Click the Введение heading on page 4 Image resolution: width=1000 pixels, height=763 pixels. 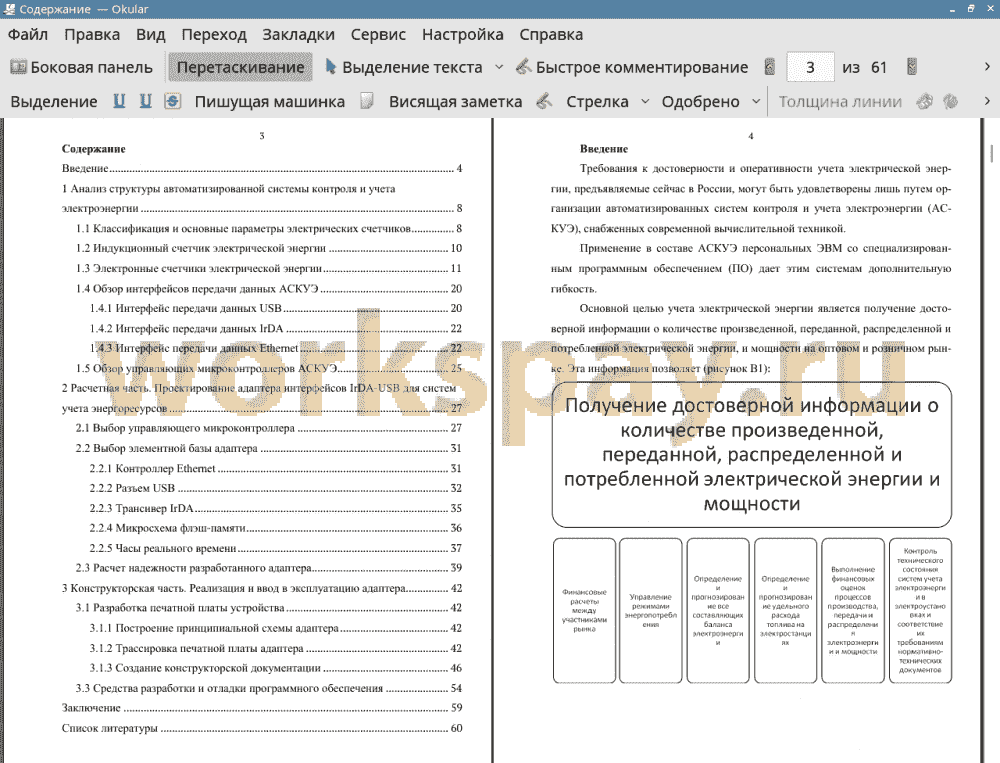coord(604,149)
